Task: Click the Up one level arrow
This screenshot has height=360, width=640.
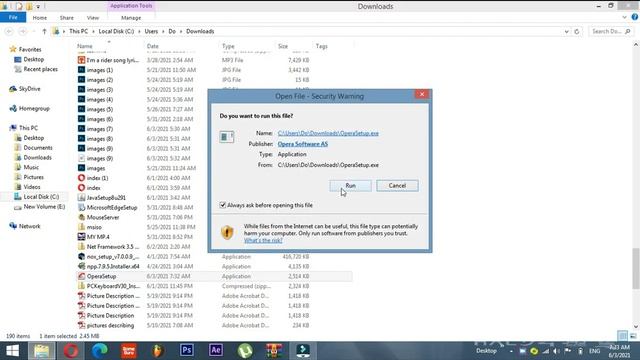Action: coord(44,31)
